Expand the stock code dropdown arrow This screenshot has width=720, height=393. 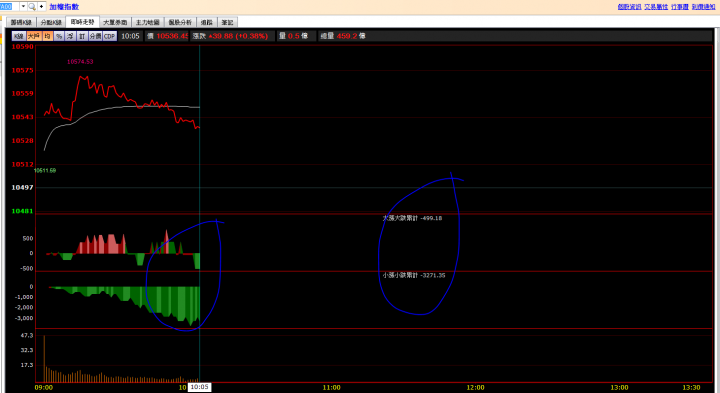pyautogui.click(x=23, y=6)
